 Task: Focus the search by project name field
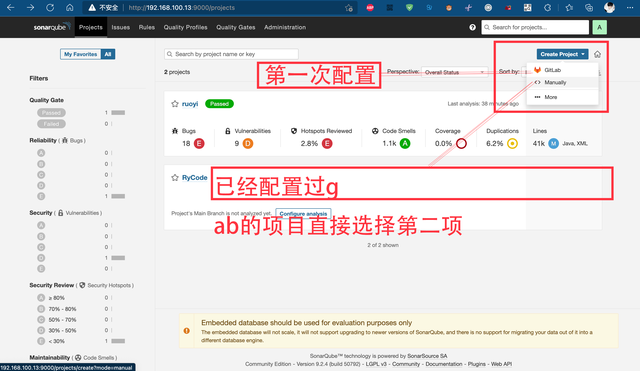pyautogui.click(x=231, y=54)
